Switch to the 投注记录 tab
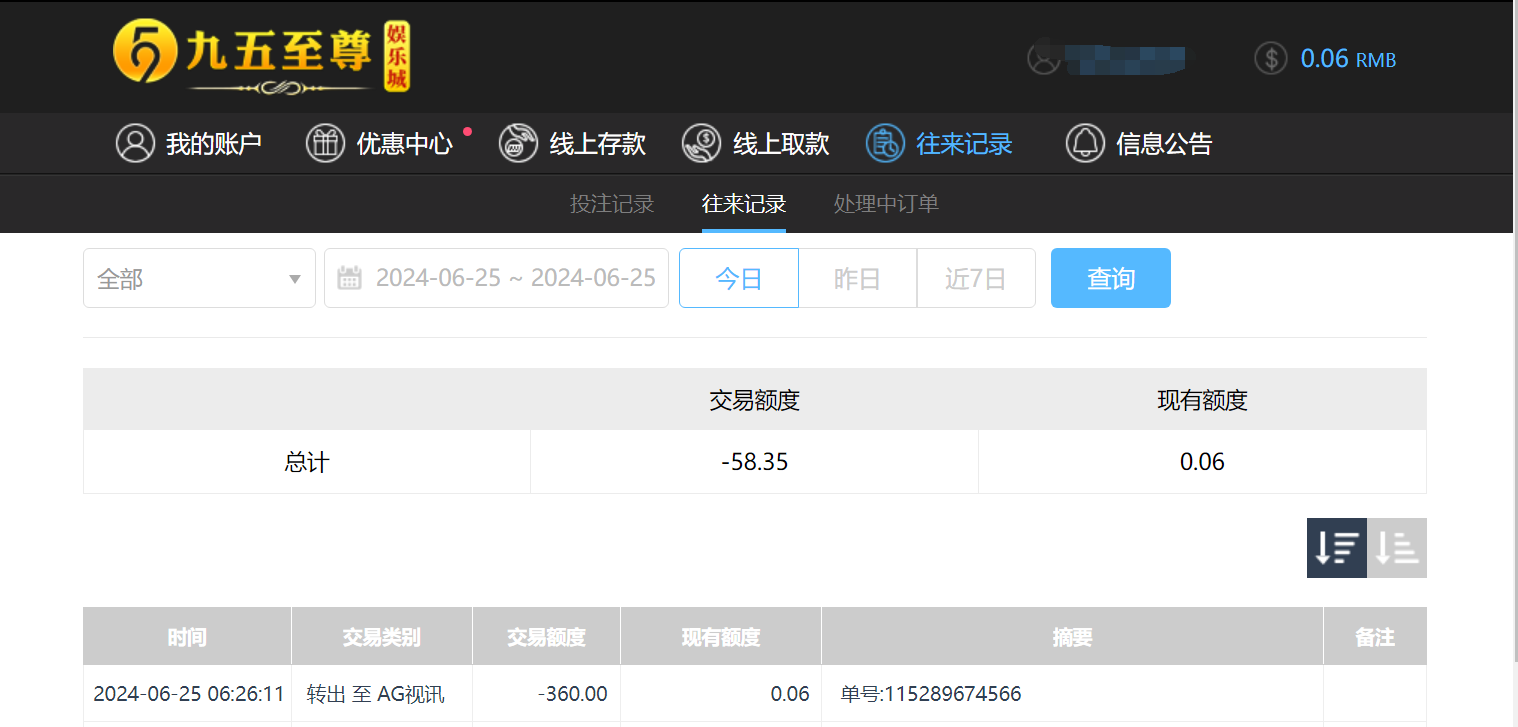1518x727 pixels. coord(611,203)
